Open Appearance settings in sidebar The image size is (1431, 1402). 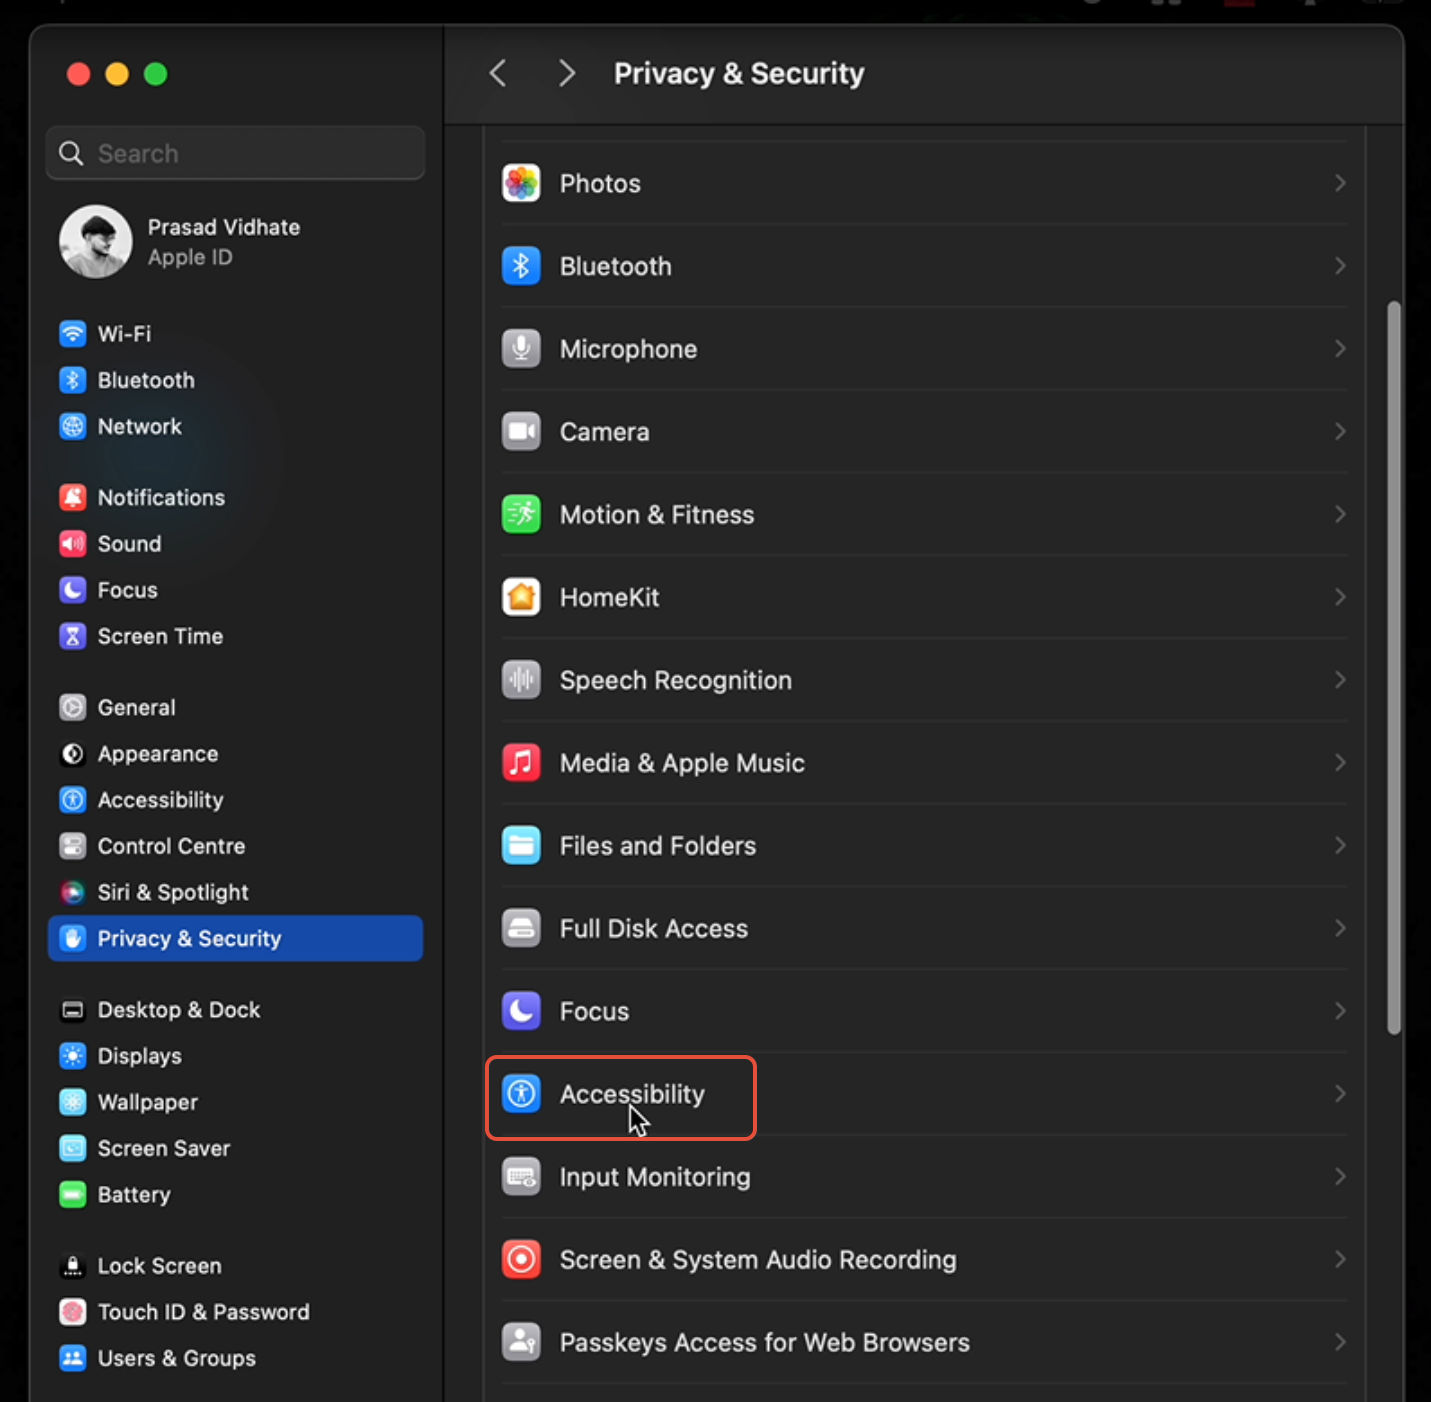pyautogui.click(x=235, y=754)
